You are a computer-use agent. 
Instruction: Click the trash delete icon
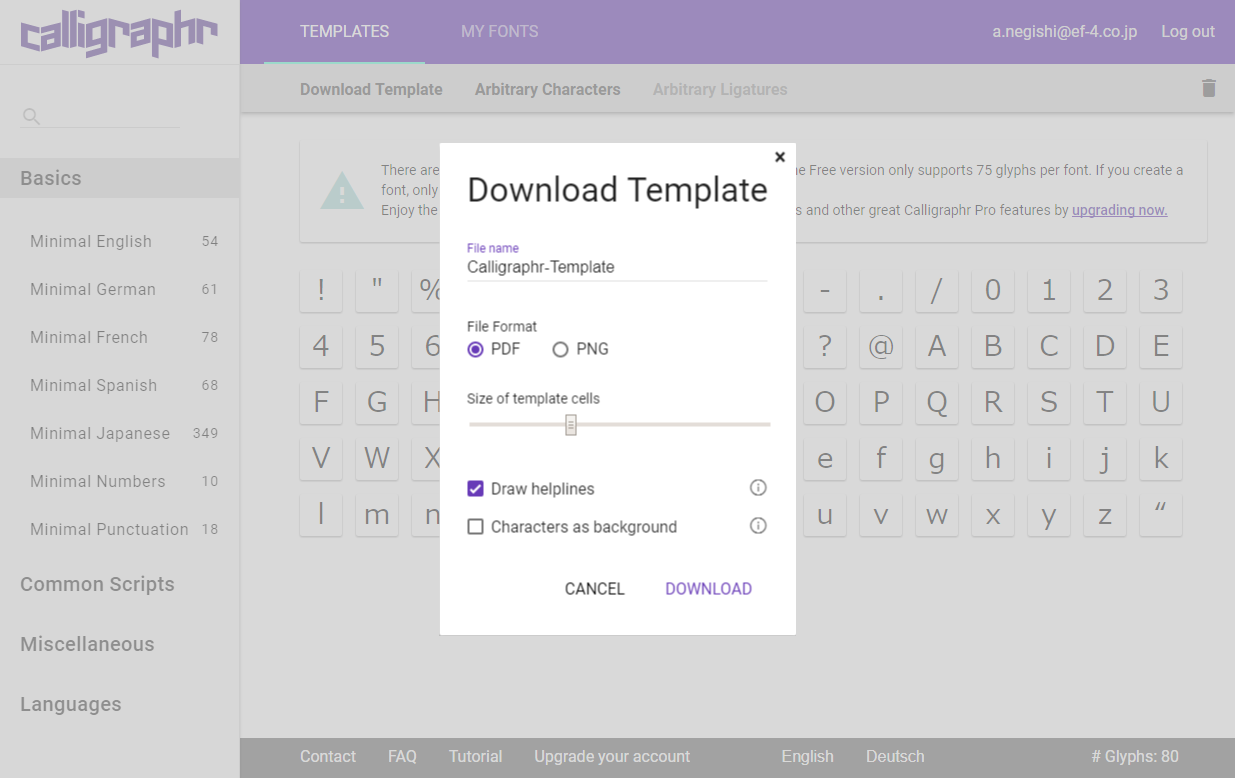1208,88
